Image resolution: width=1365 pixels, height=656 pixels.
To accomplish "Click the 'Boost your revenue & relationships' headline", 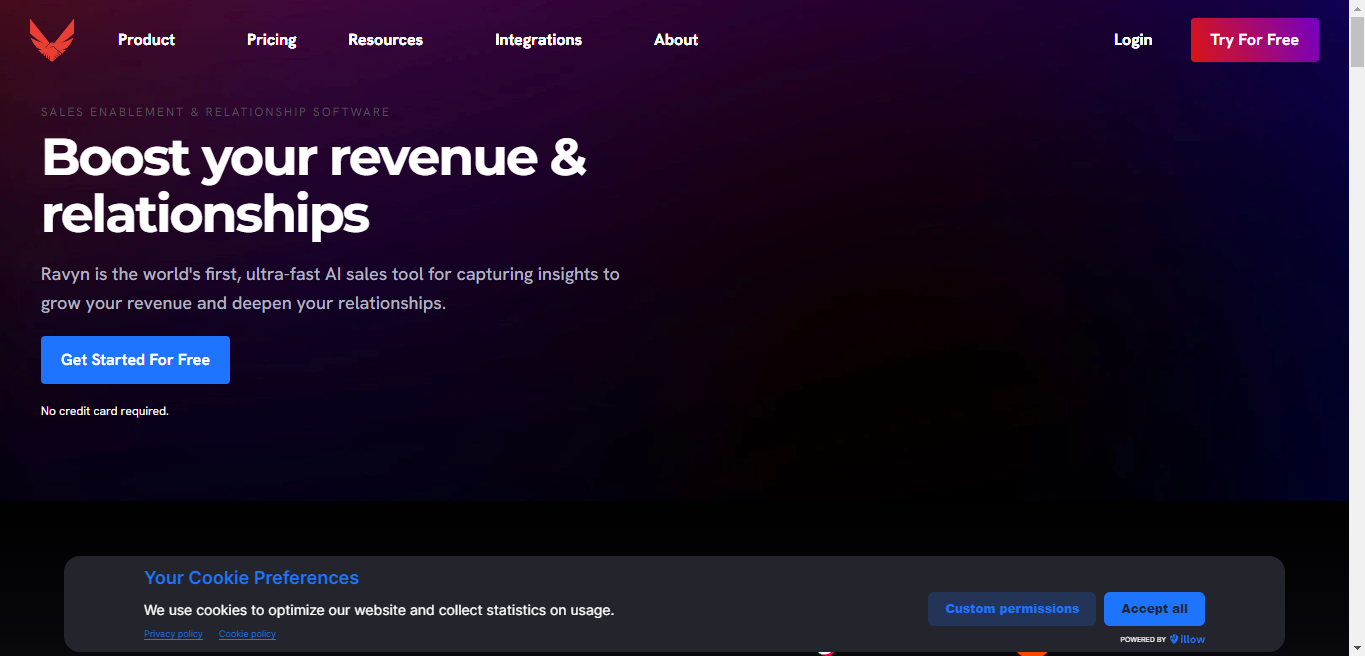I will [x=314, y=185].
